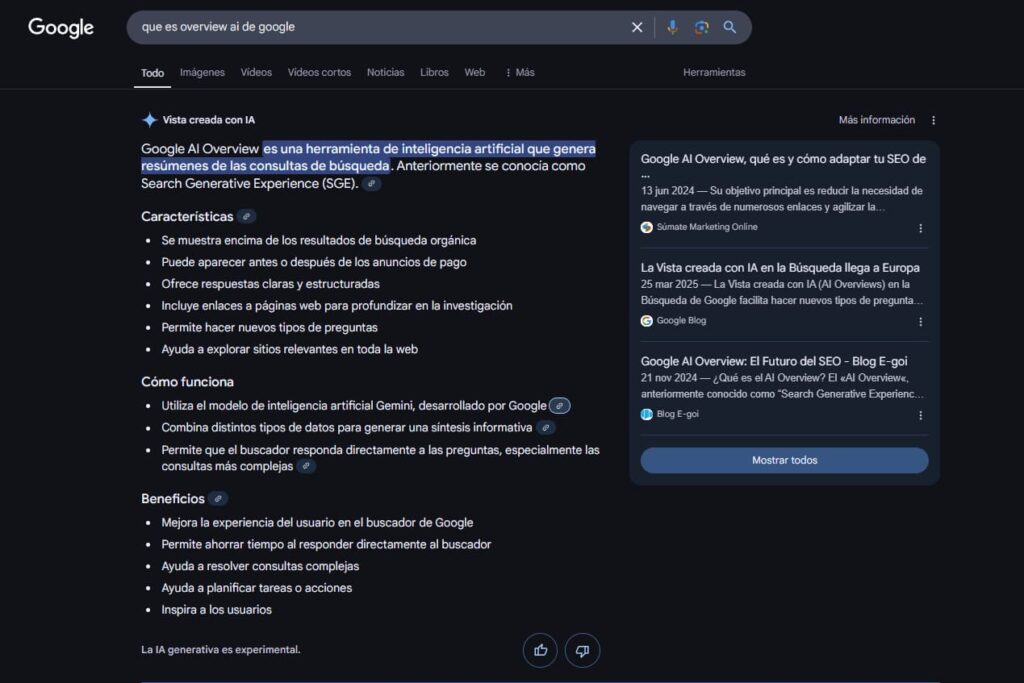
Task: Start voice search with microphone icon
Action: pyautogui.click(x=672, y=27)
